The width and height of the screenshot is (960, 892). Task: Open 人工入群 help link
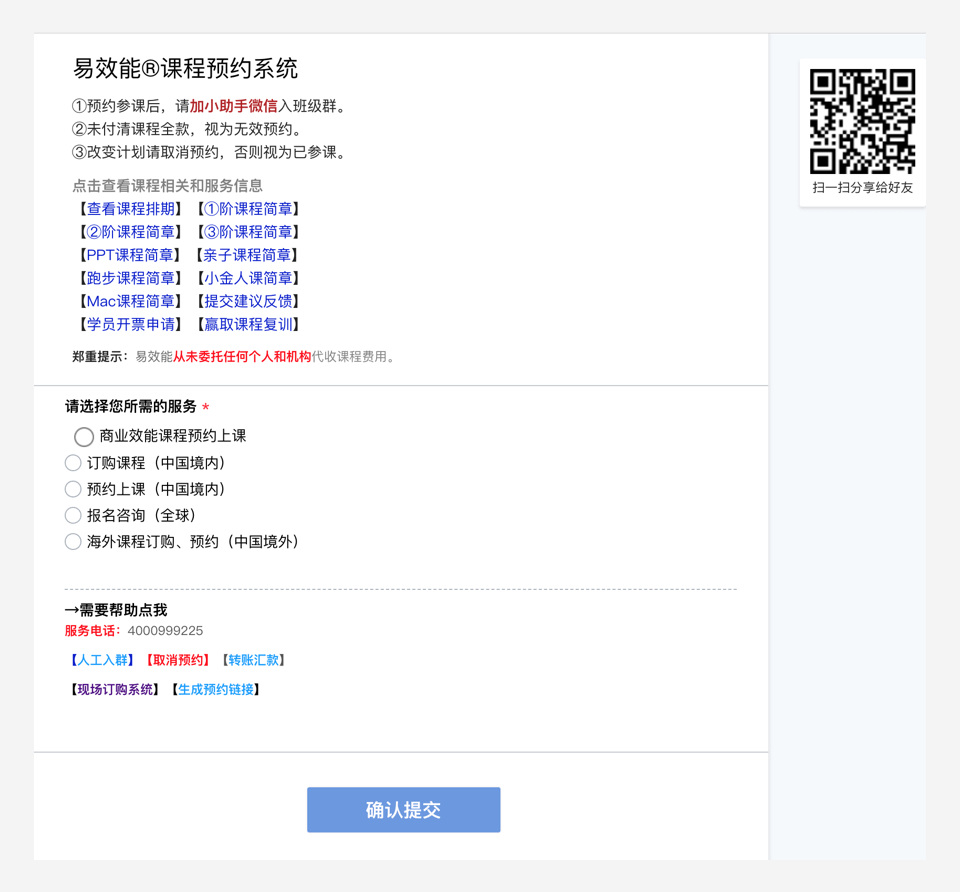[102, 660]
